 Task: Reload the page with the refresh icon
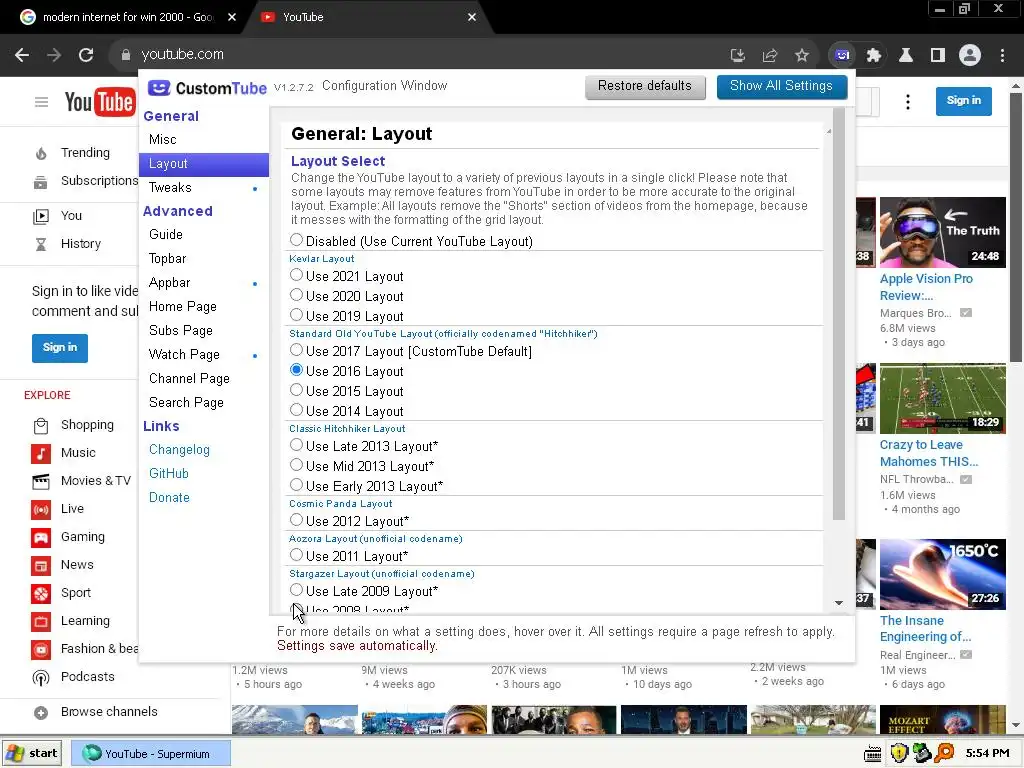86,55
